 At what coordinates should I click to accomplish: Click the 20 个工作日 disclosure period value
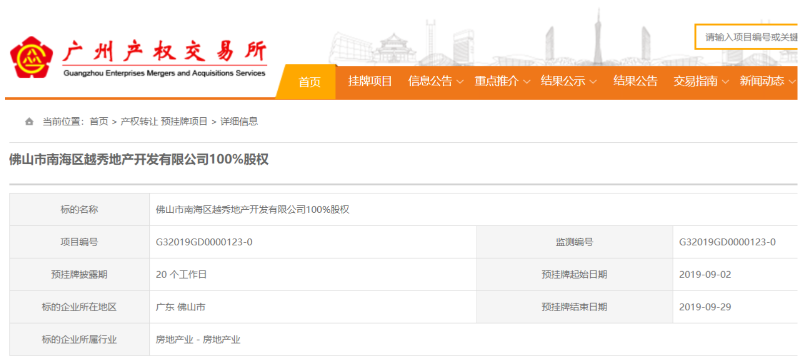point(181,275)
